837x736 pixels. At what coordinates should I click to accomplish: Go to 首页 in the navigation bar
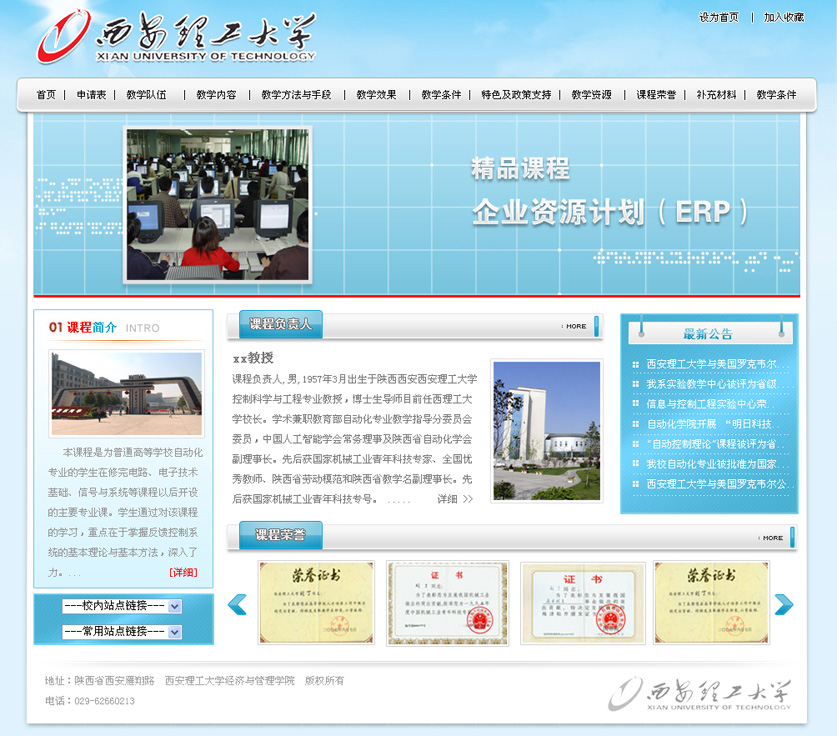point(46,95)
